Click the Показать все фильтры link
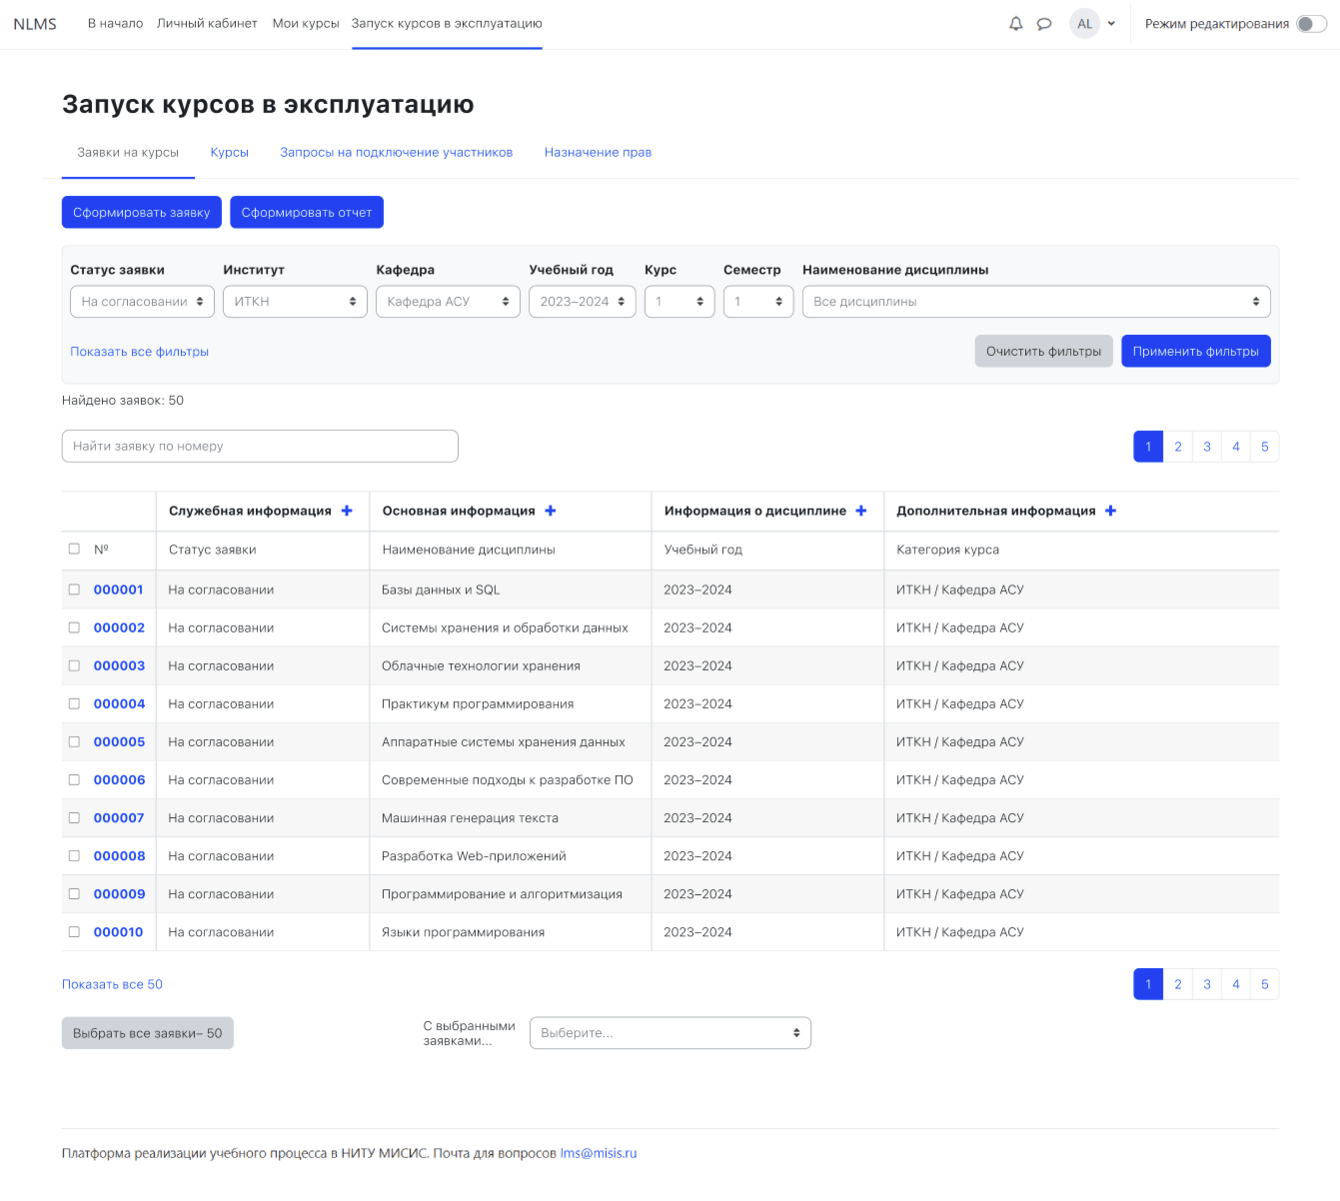The width and height of the screenshot is (1340, 1201). pyautogui.click(x=139, y=352)
